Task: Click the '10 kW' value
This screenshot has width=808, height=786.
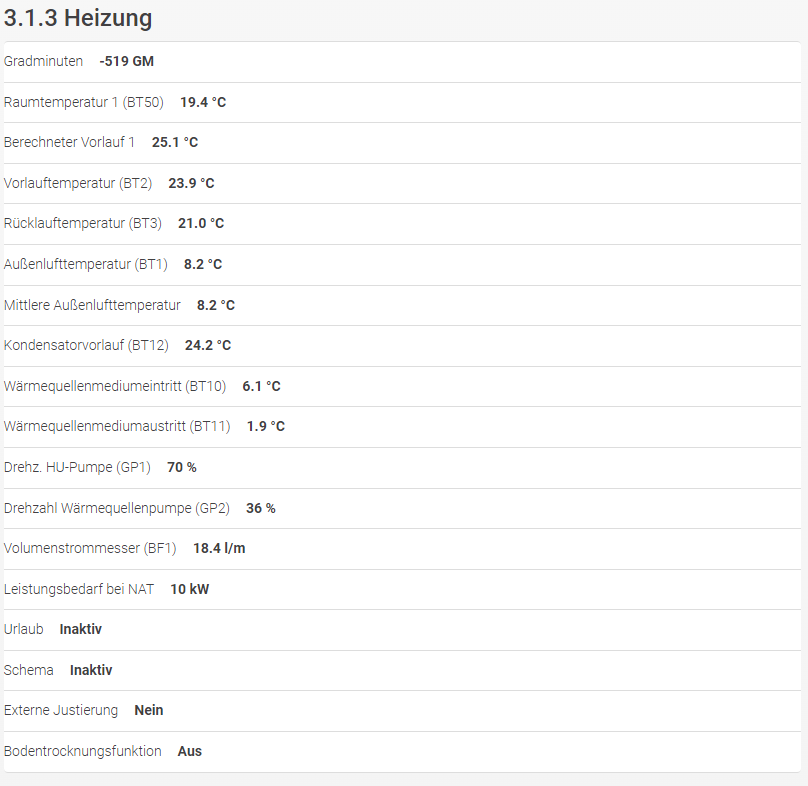Action: click(x=190, y=589)
